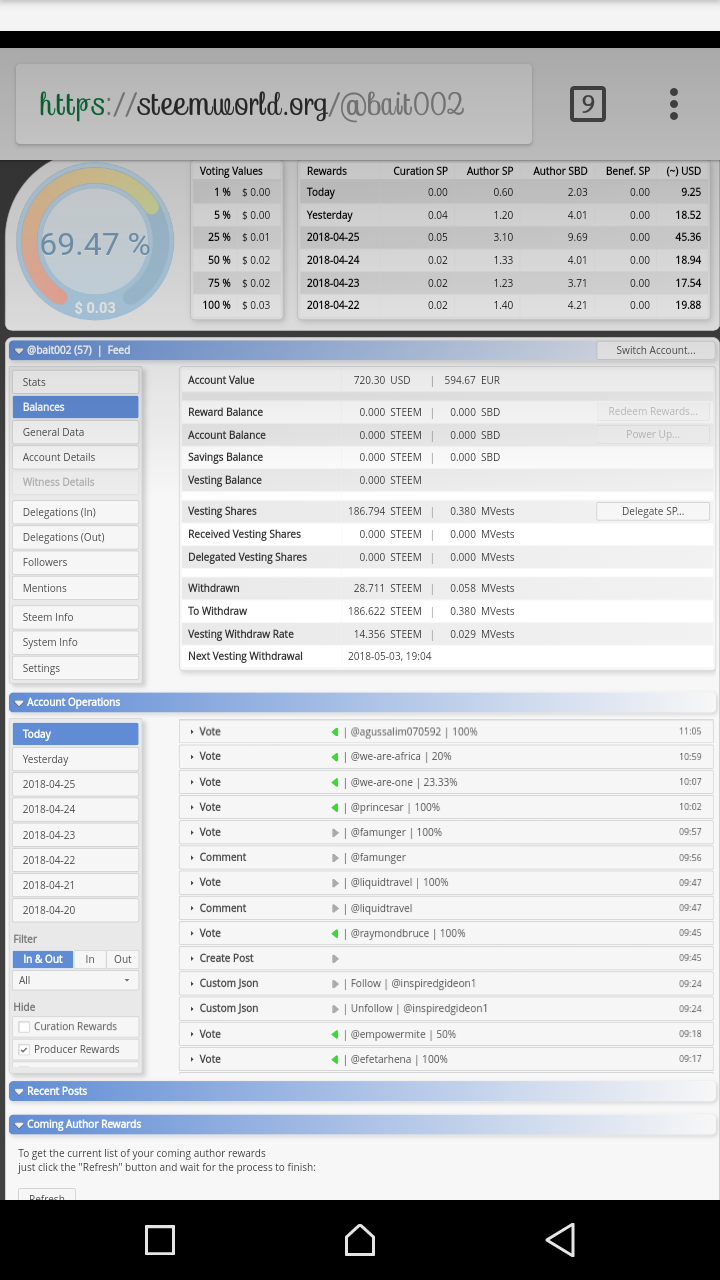
Task: Collapse the @bait002 (57) section header arrow
Action: click(19, 351)
